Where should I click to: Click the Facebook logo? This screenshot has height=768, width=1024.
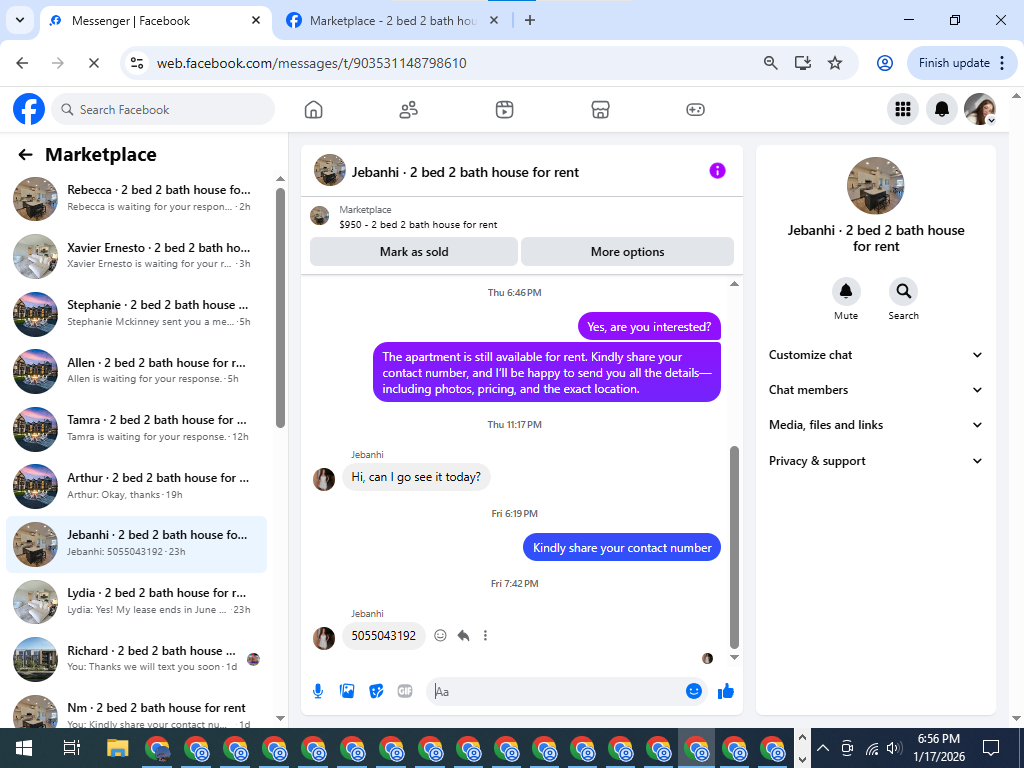click(29, 109)
